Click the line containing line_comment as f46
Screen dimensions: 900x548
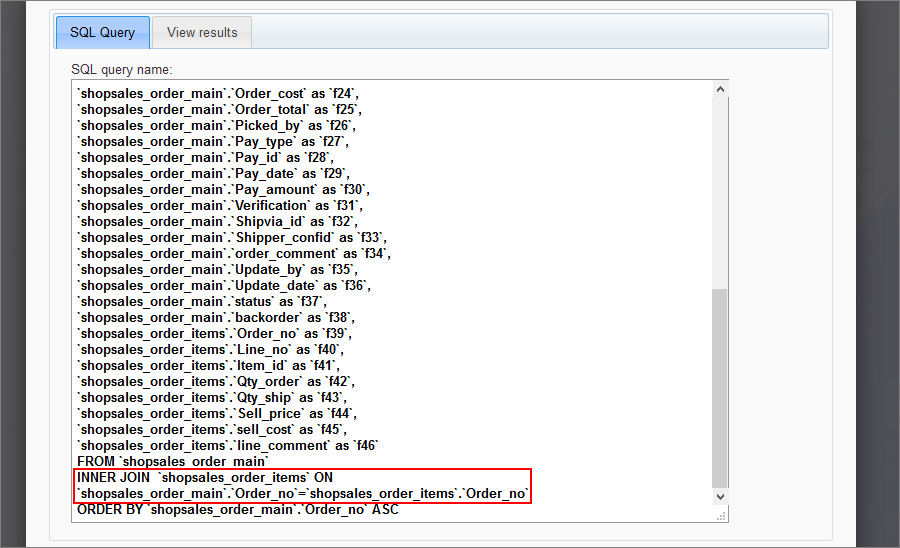click(228, 446)
